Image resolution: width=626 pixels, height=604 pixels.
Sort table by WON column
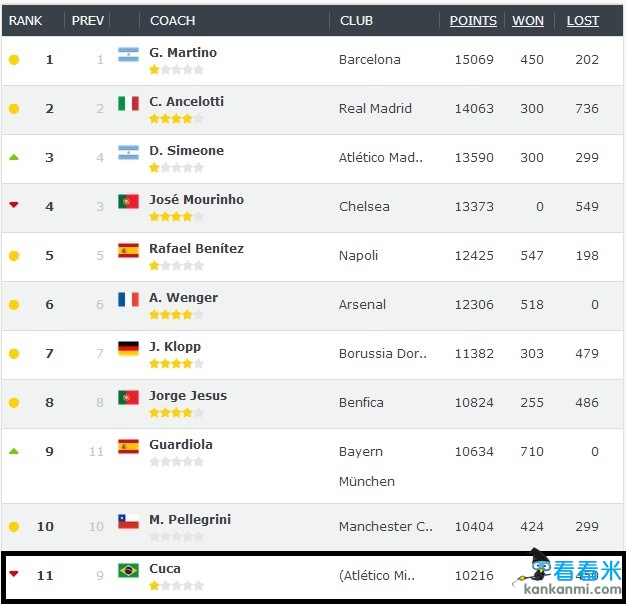click(528, 20)
